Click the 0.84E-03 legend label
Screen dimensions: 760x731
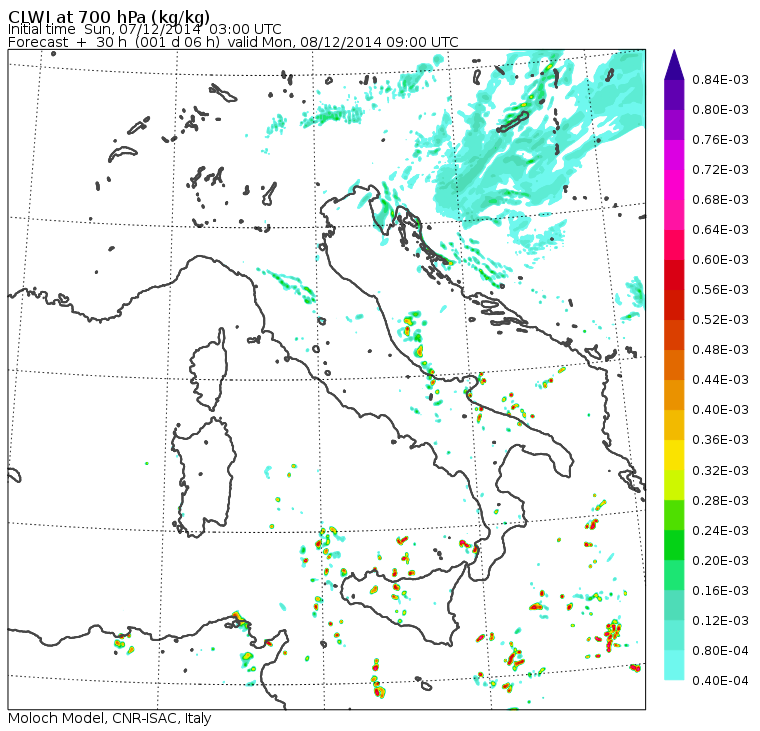[720, 79]
